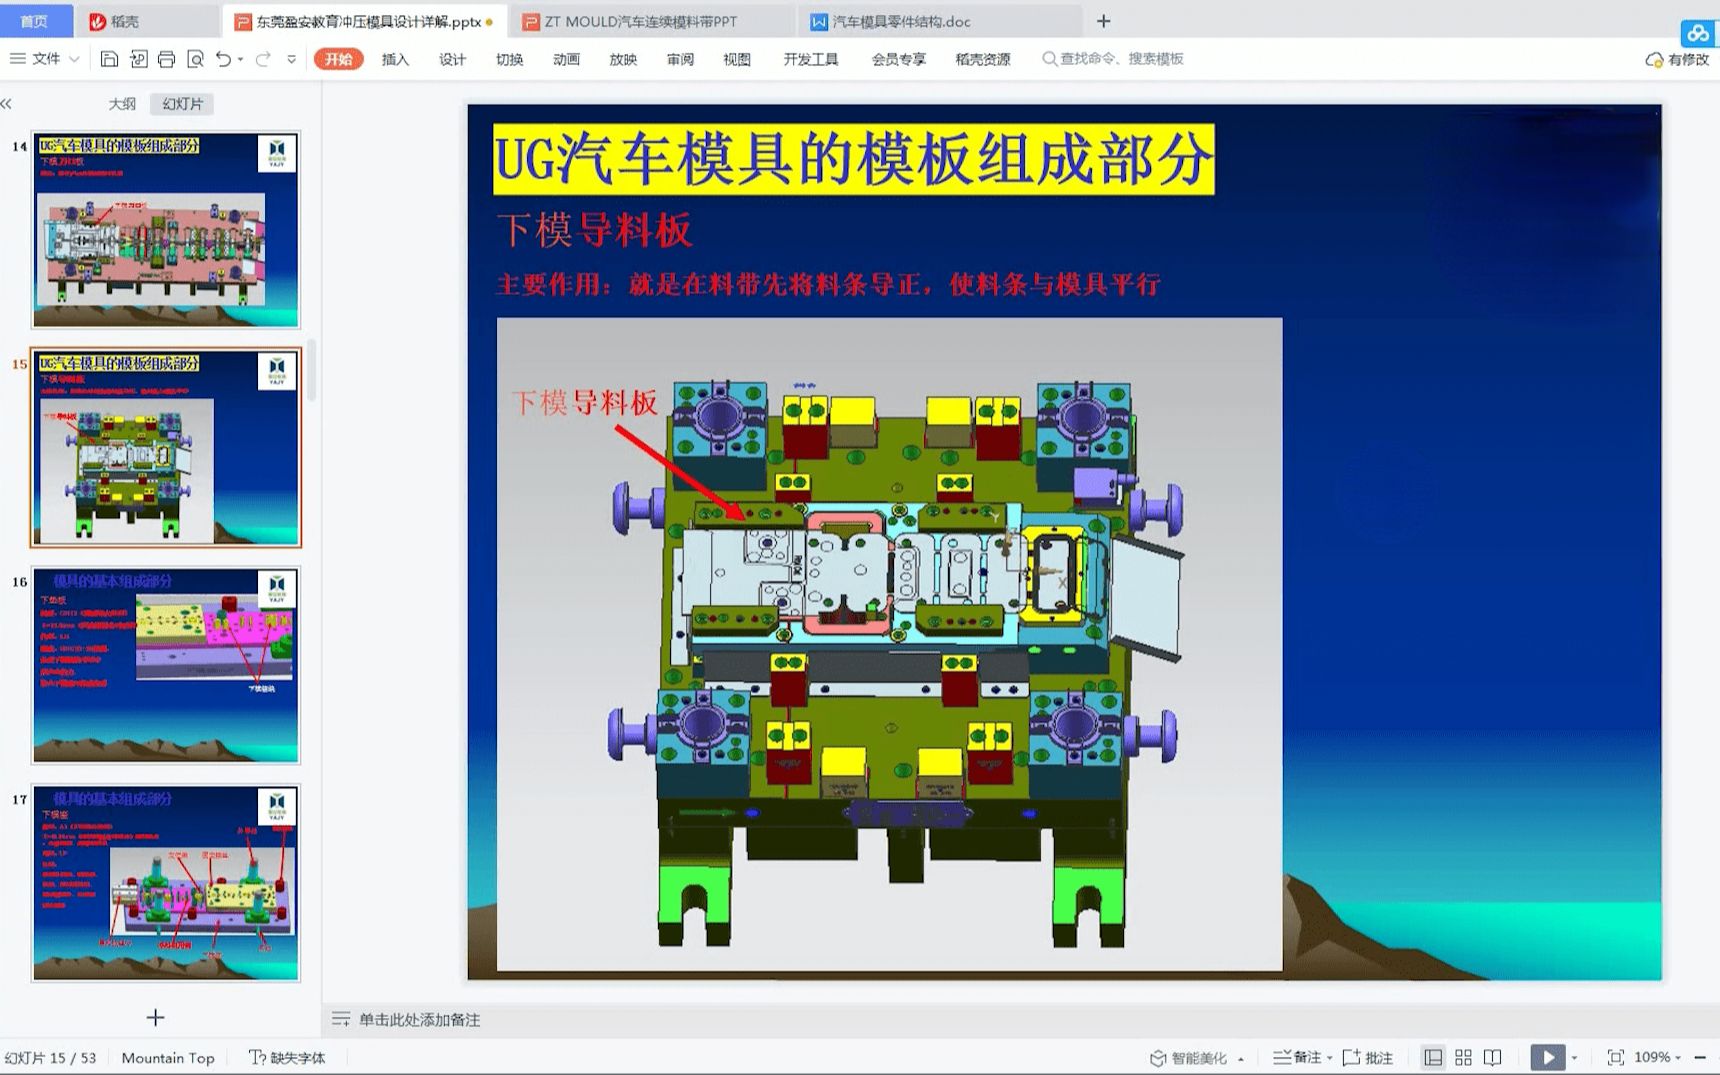Select the 切换 ribbon tab
Viewport: 1720px width, 1075px height.
coord(509,59)
